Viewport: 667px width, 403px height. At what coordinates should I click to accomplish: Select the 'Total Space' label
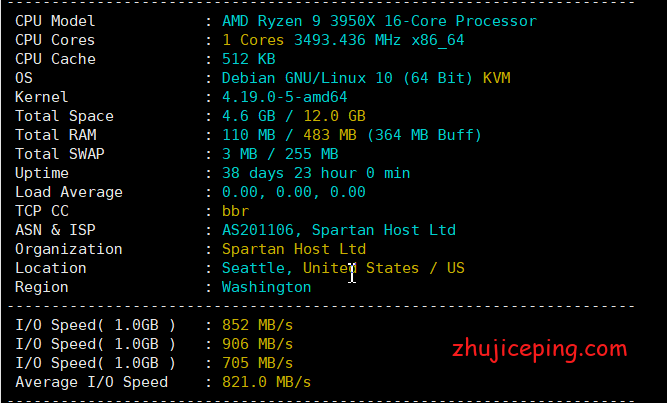64,116
